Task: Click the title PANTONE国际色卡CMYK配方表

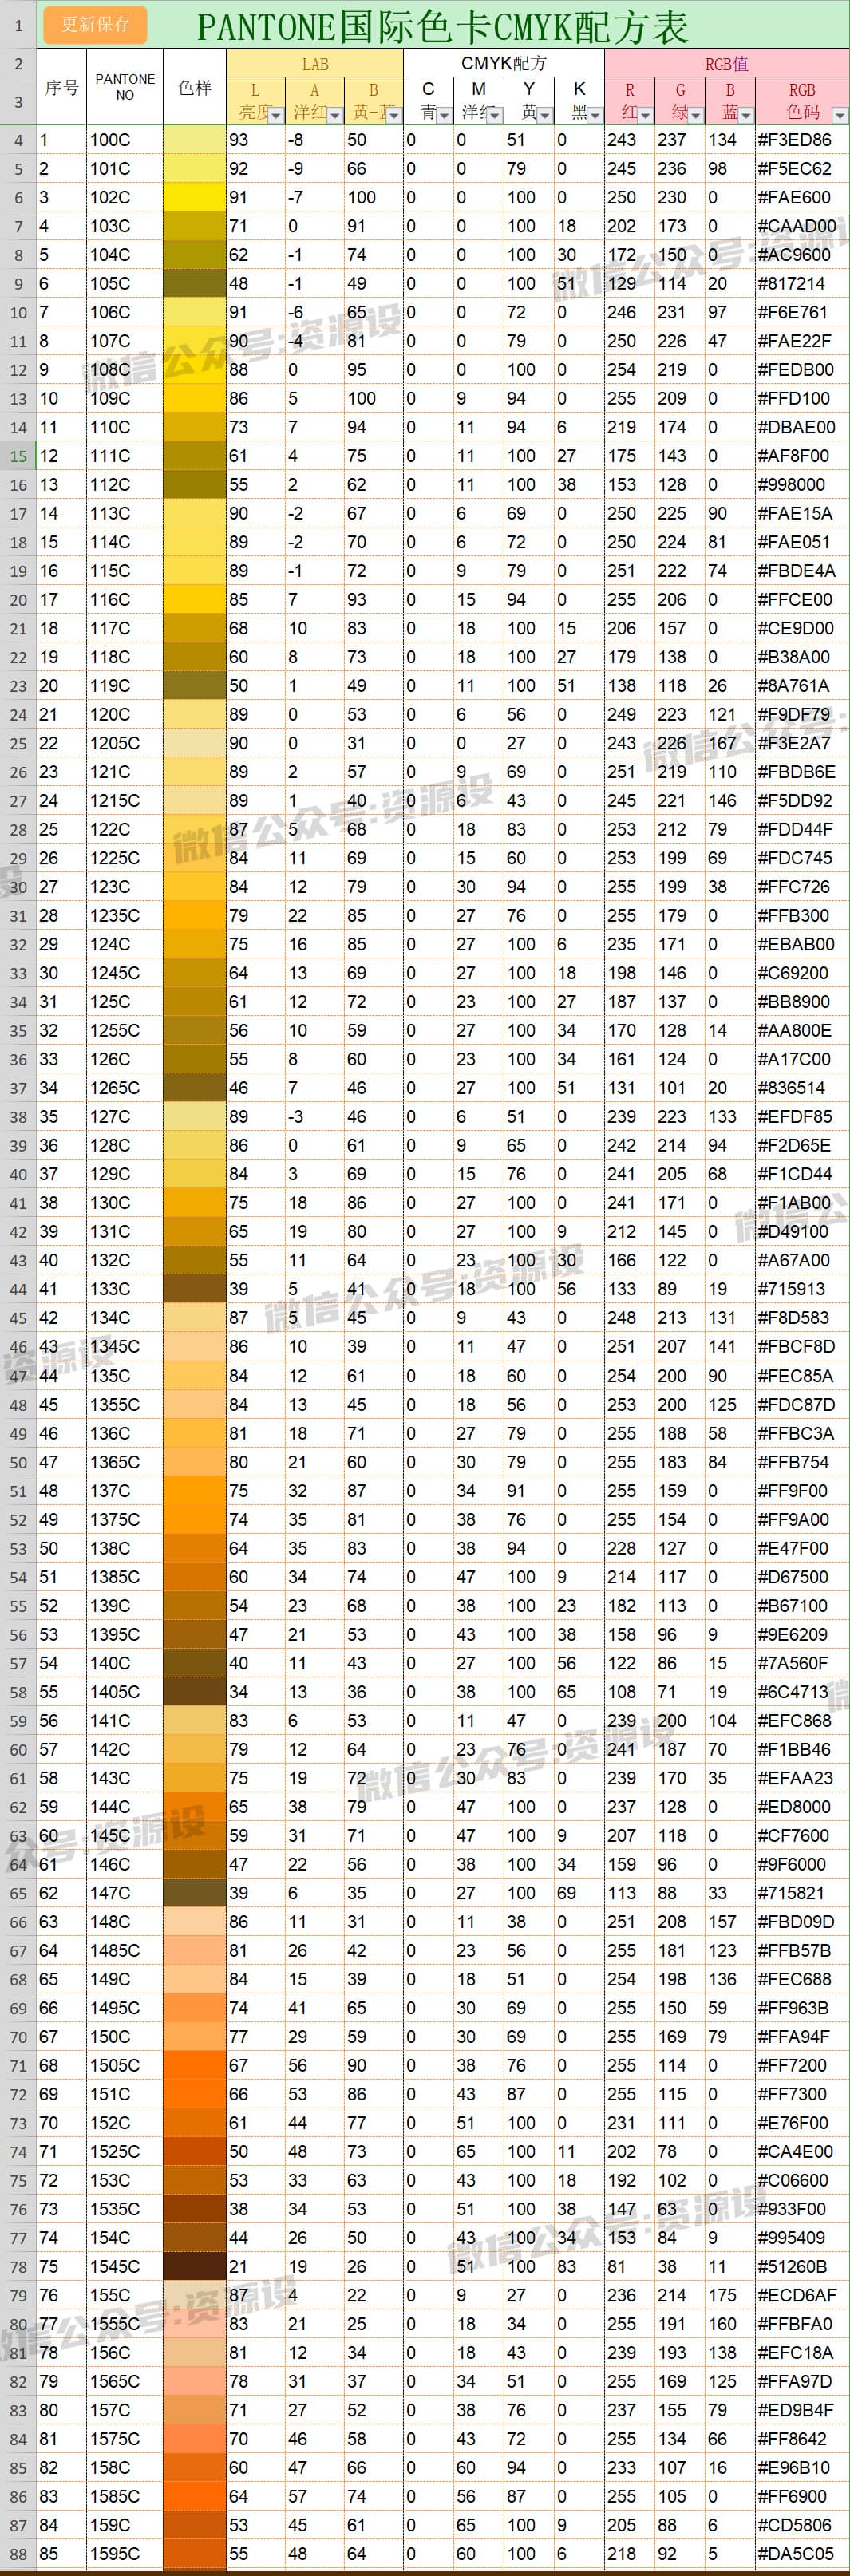Action: tap(442, 27)
